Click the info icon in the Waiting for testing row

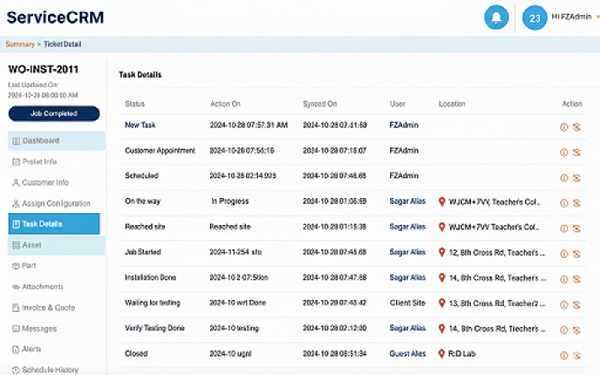[x=564, y=305]
